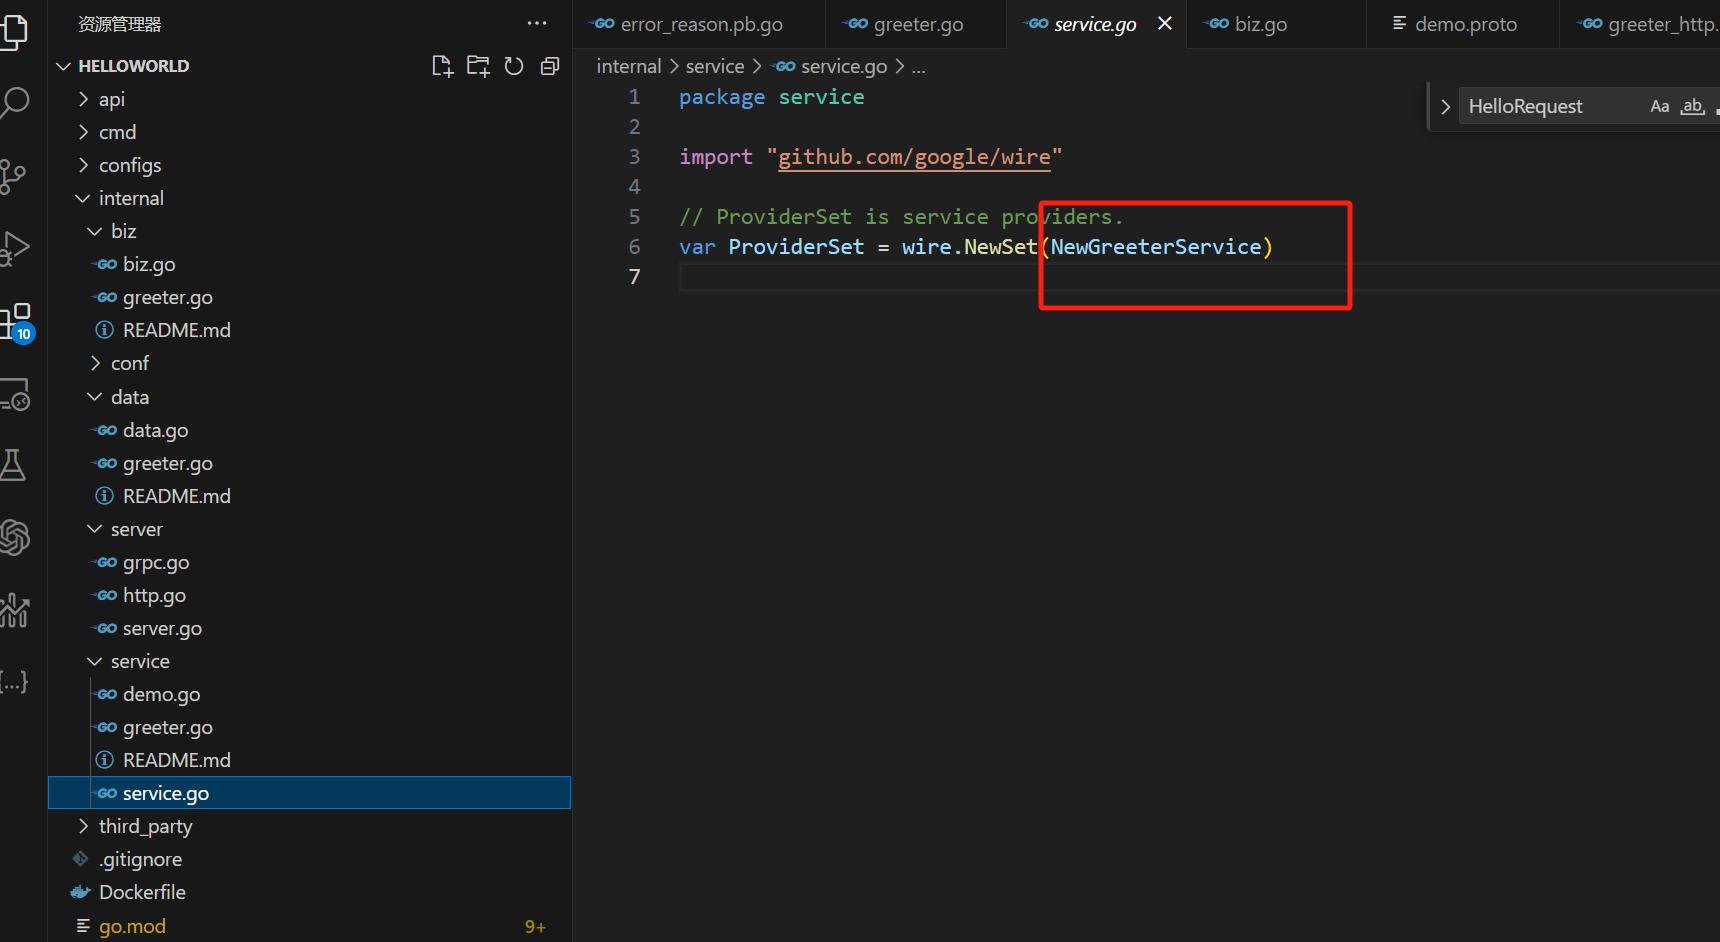Expand replace field in find widget
Viewport: 1720px width, 942px height.
point(1445,106)
